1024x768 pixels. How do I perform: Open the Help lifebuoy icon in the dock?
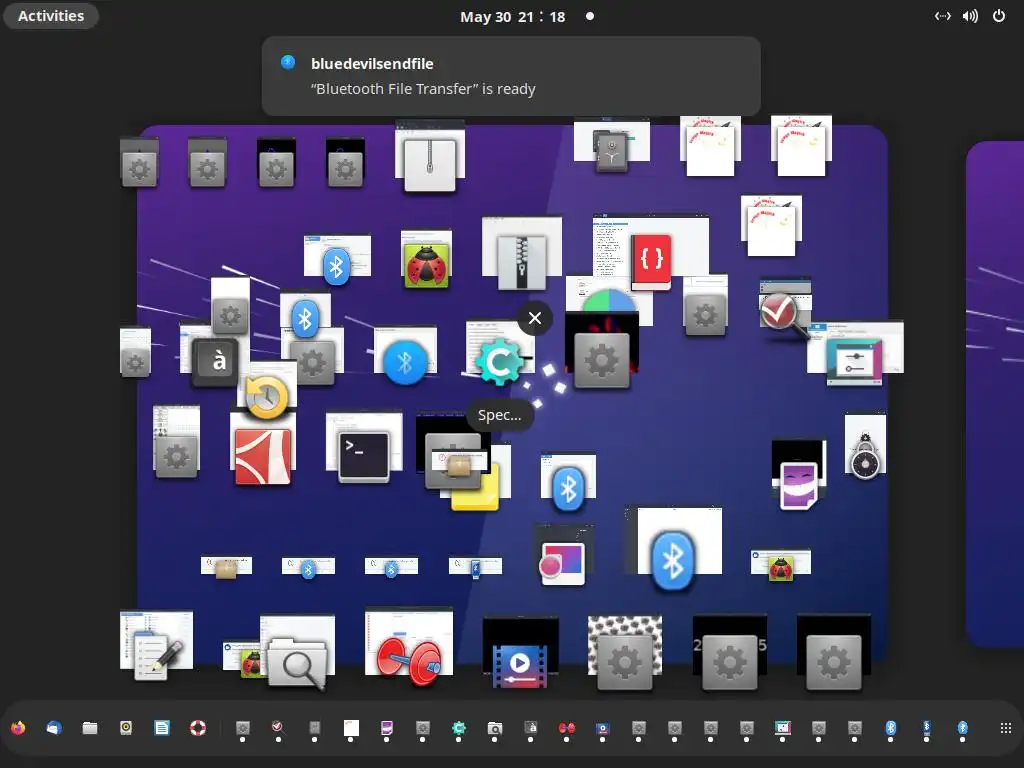pos(198,728)
